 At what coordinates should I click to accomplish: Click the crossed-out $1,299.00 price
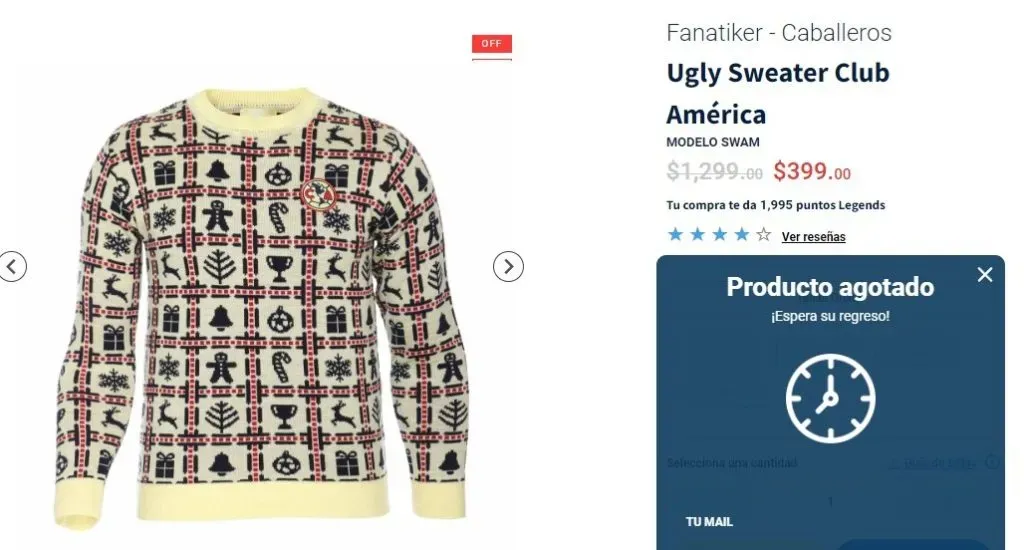pos(714,171)
